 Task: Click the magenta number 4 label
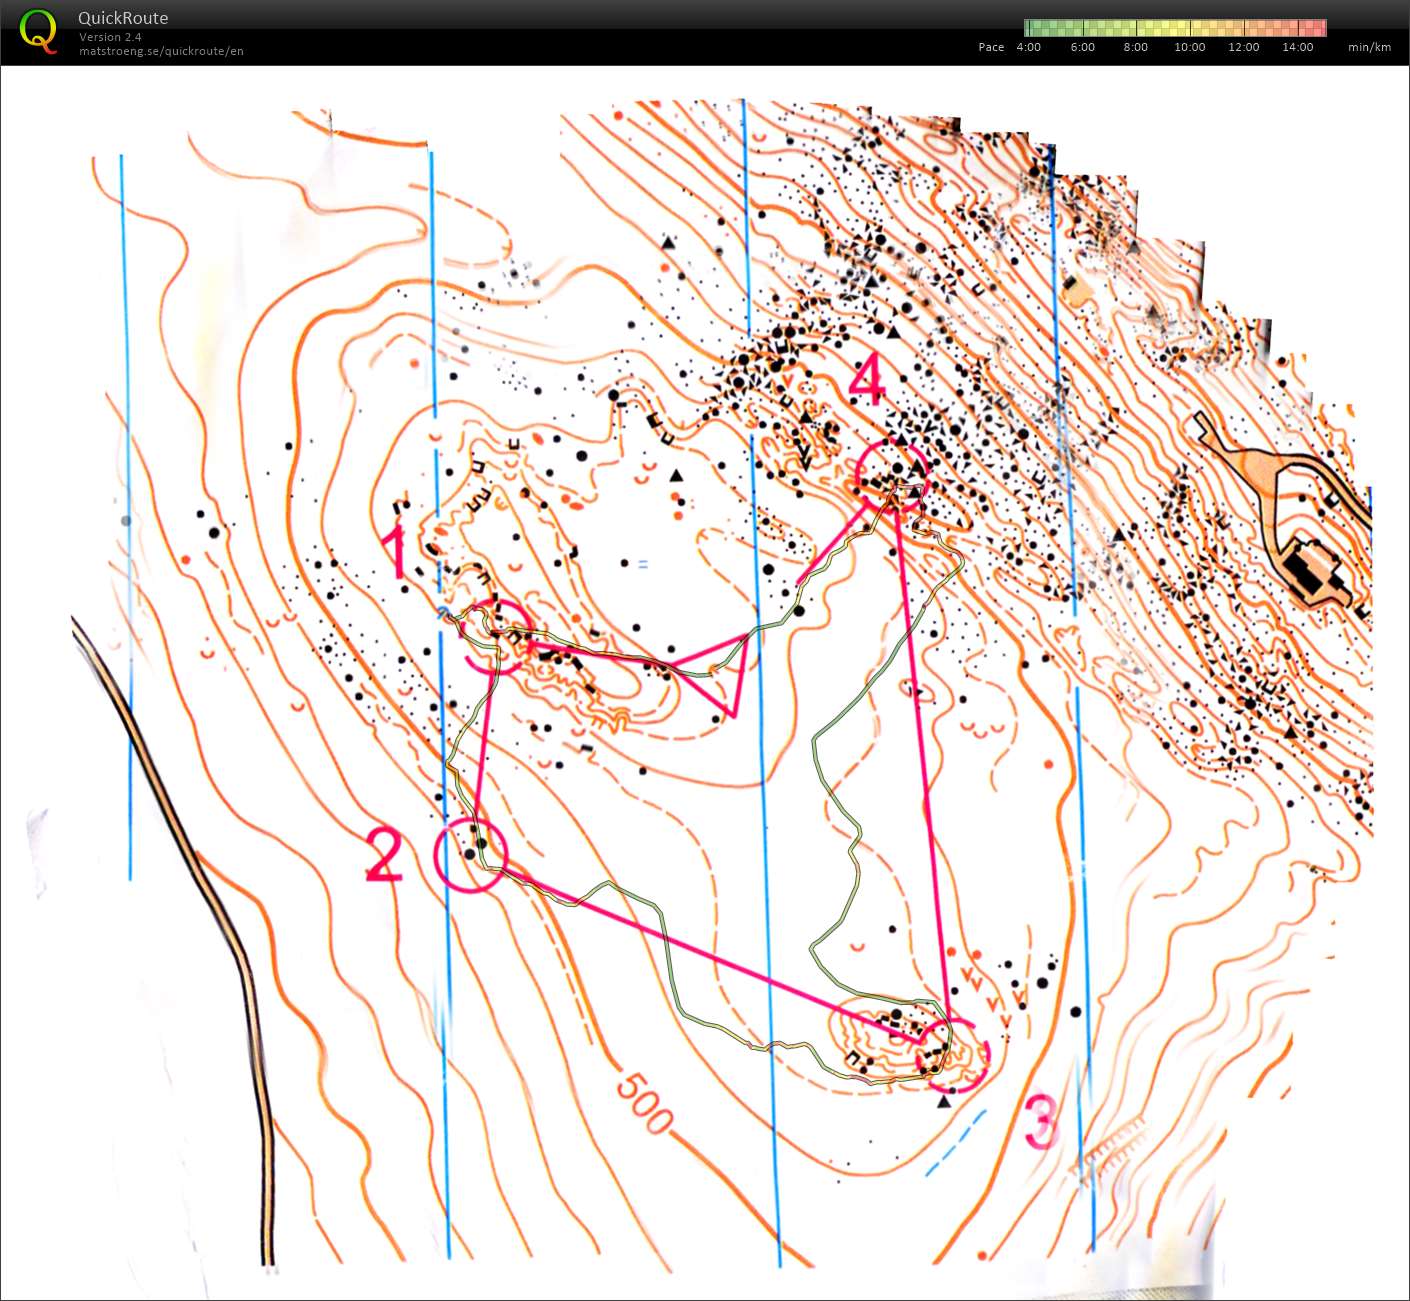click(867, 378)
